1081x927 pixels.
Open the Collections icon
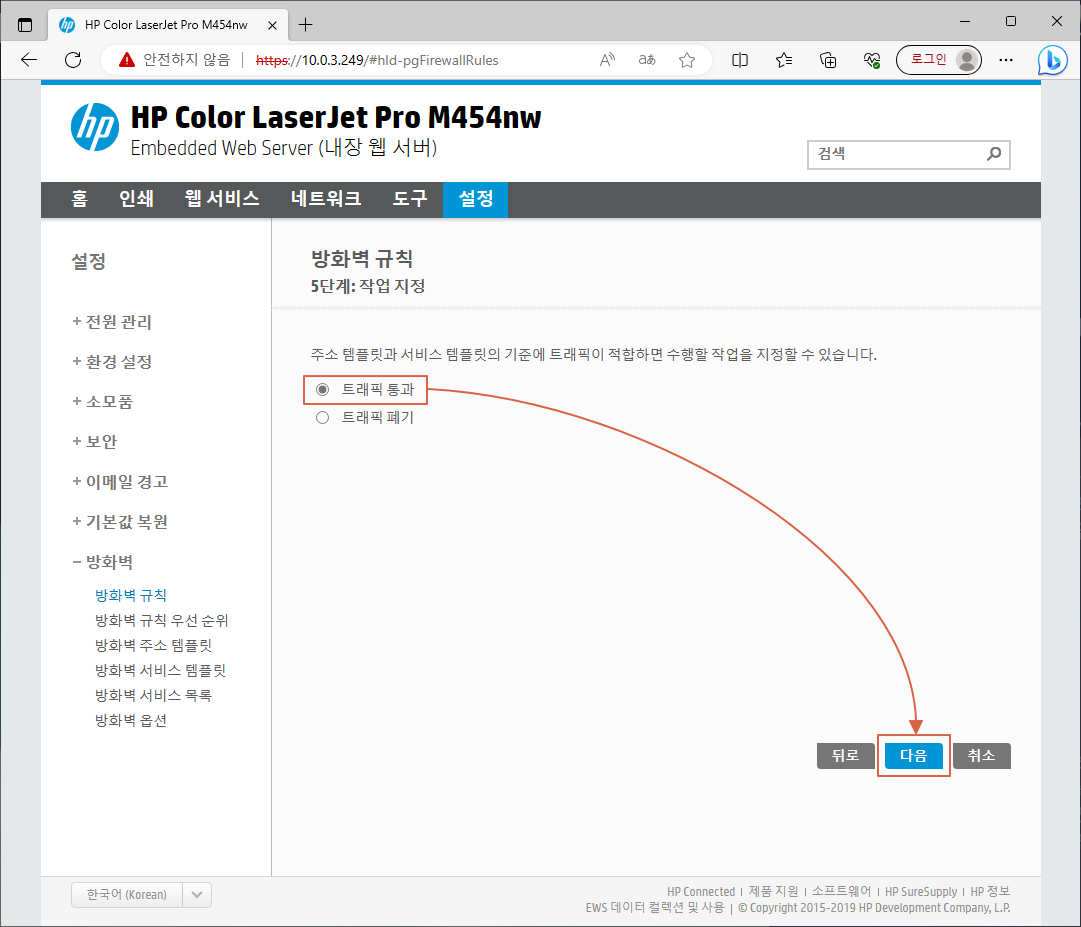click(x=828, y=60)
